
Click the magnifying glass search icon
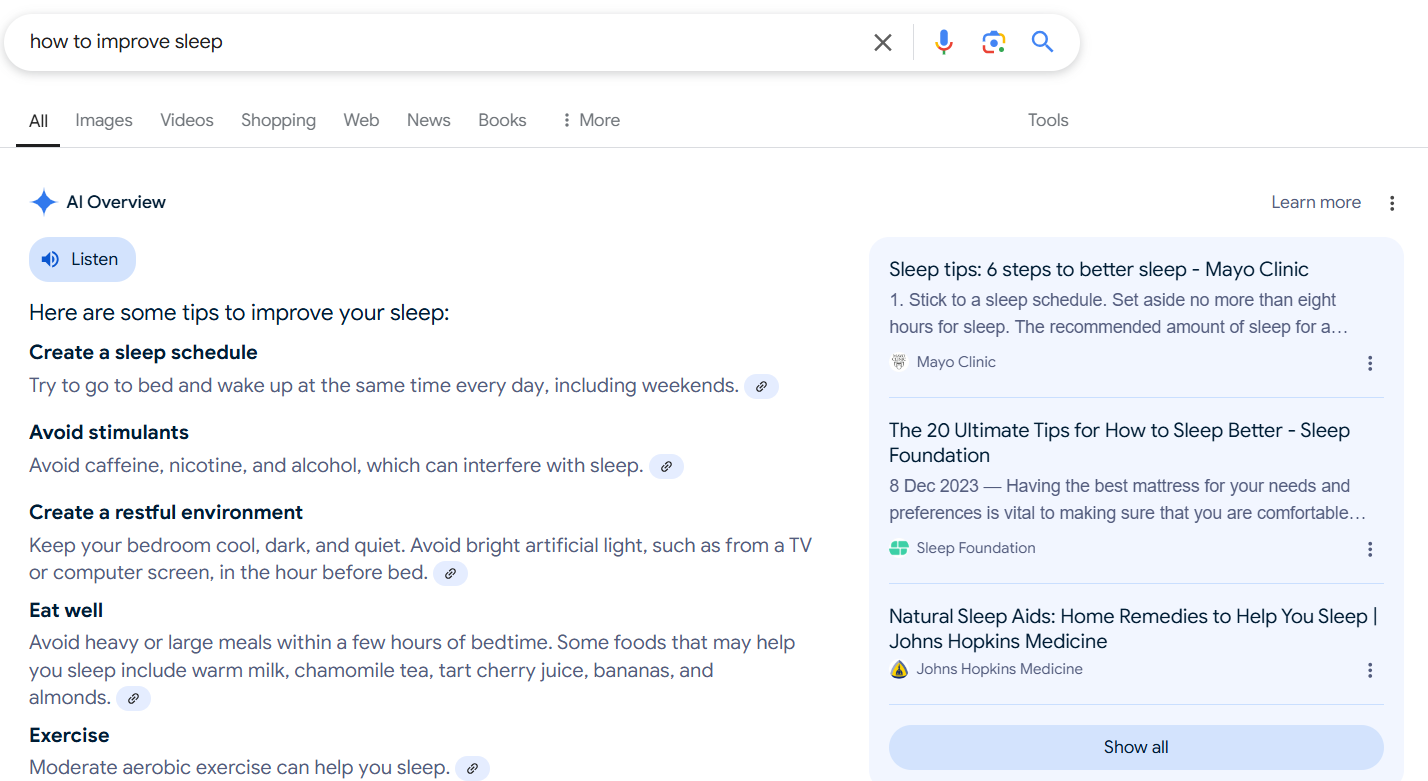pyautogui.click(x=1042, y=42)
